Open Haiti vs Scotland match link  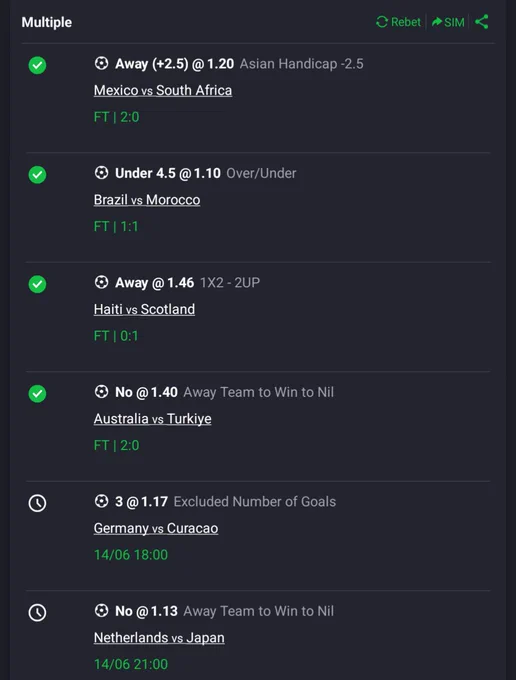point(144,309)
